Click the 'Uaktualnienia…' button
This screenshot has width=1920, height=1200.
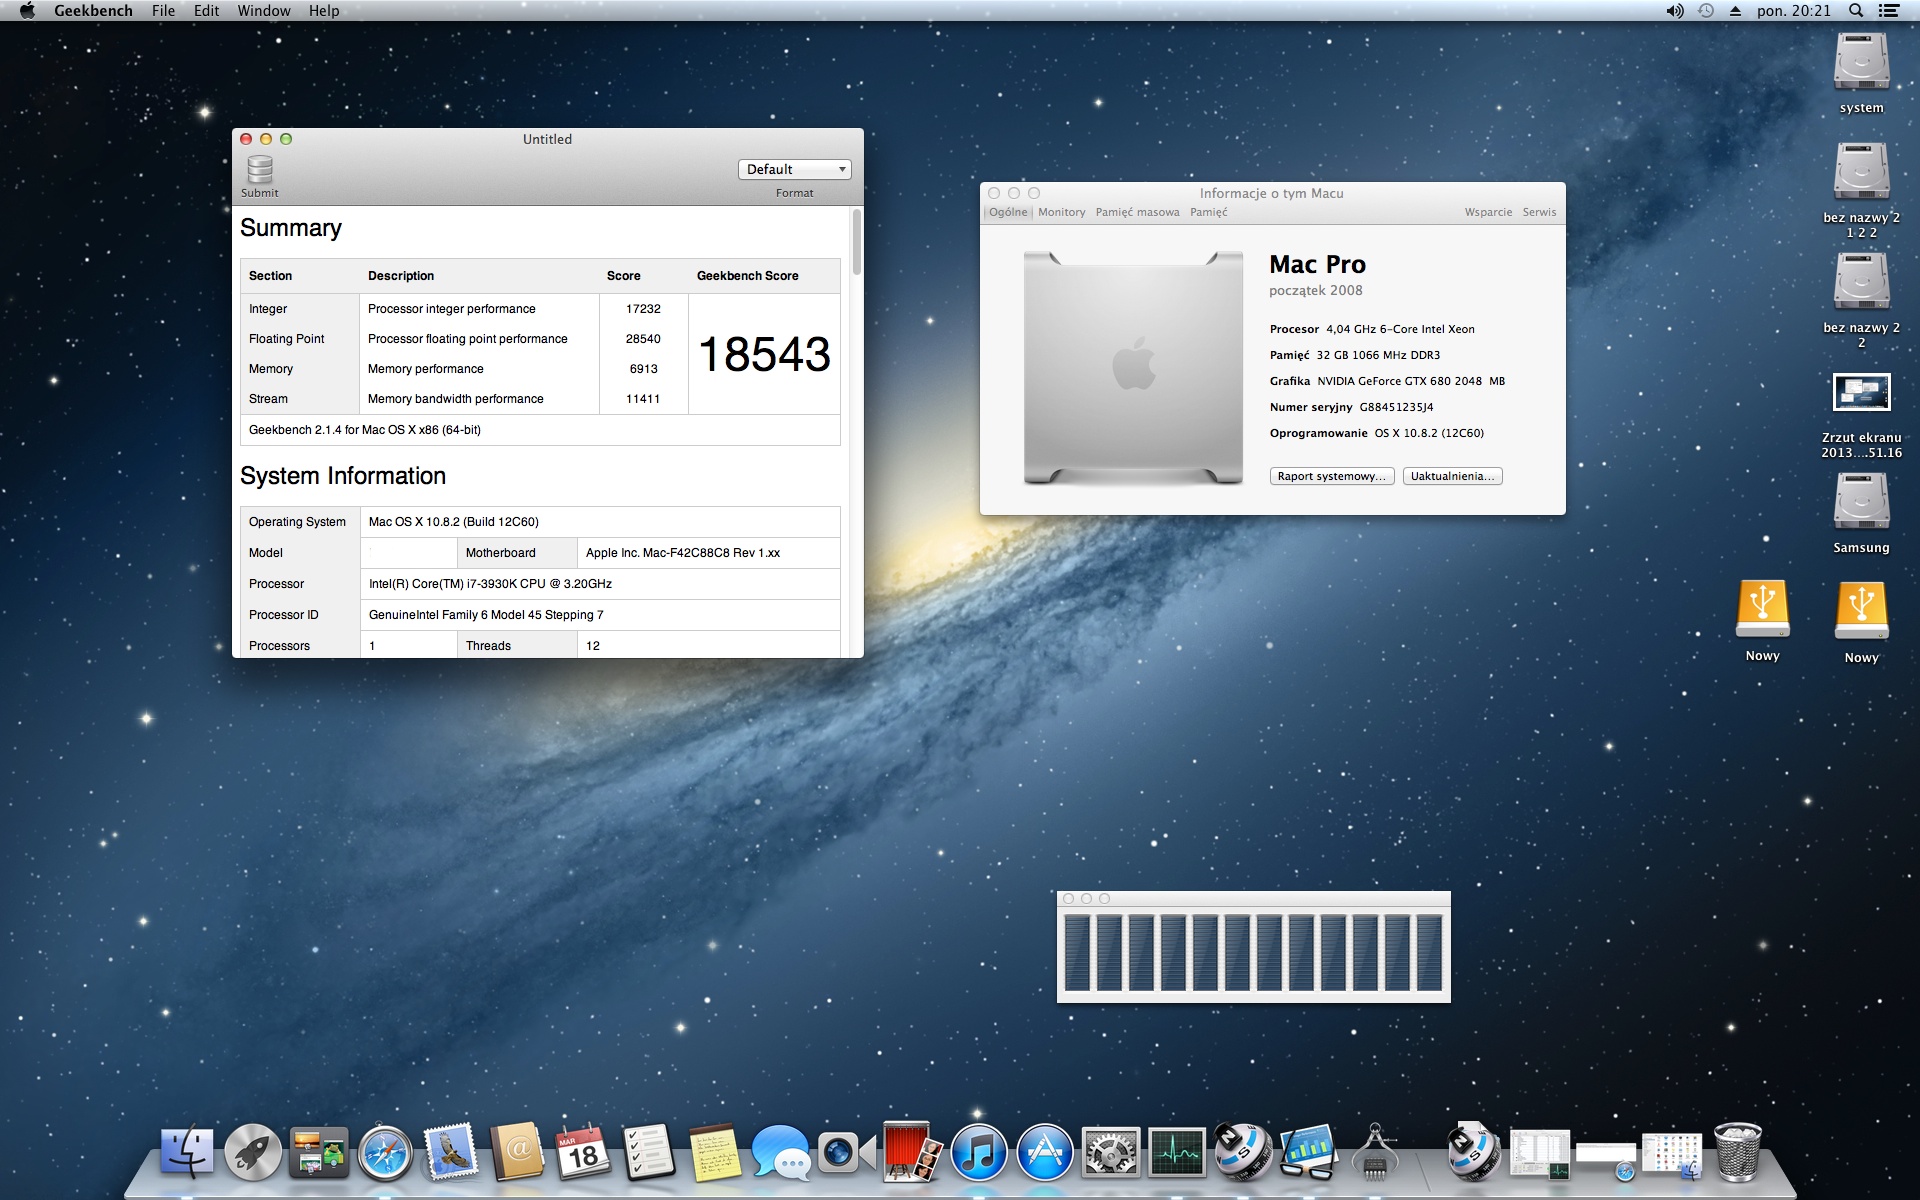pos(1452,476)
